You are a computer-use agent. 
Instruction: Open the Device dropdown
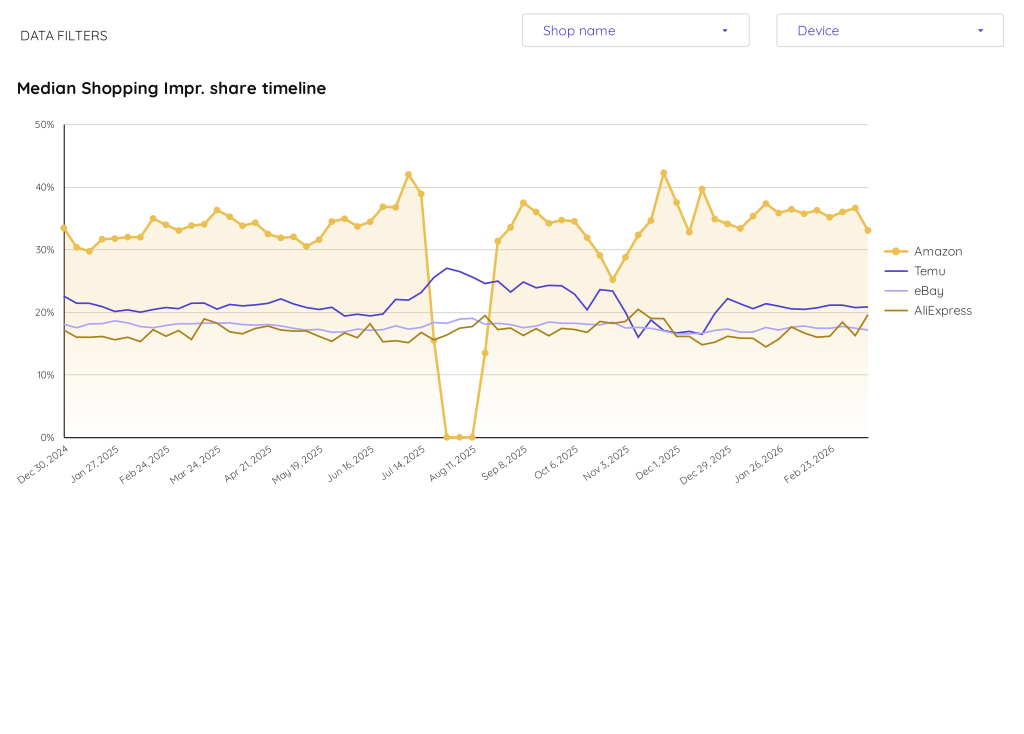coord(889,30)
